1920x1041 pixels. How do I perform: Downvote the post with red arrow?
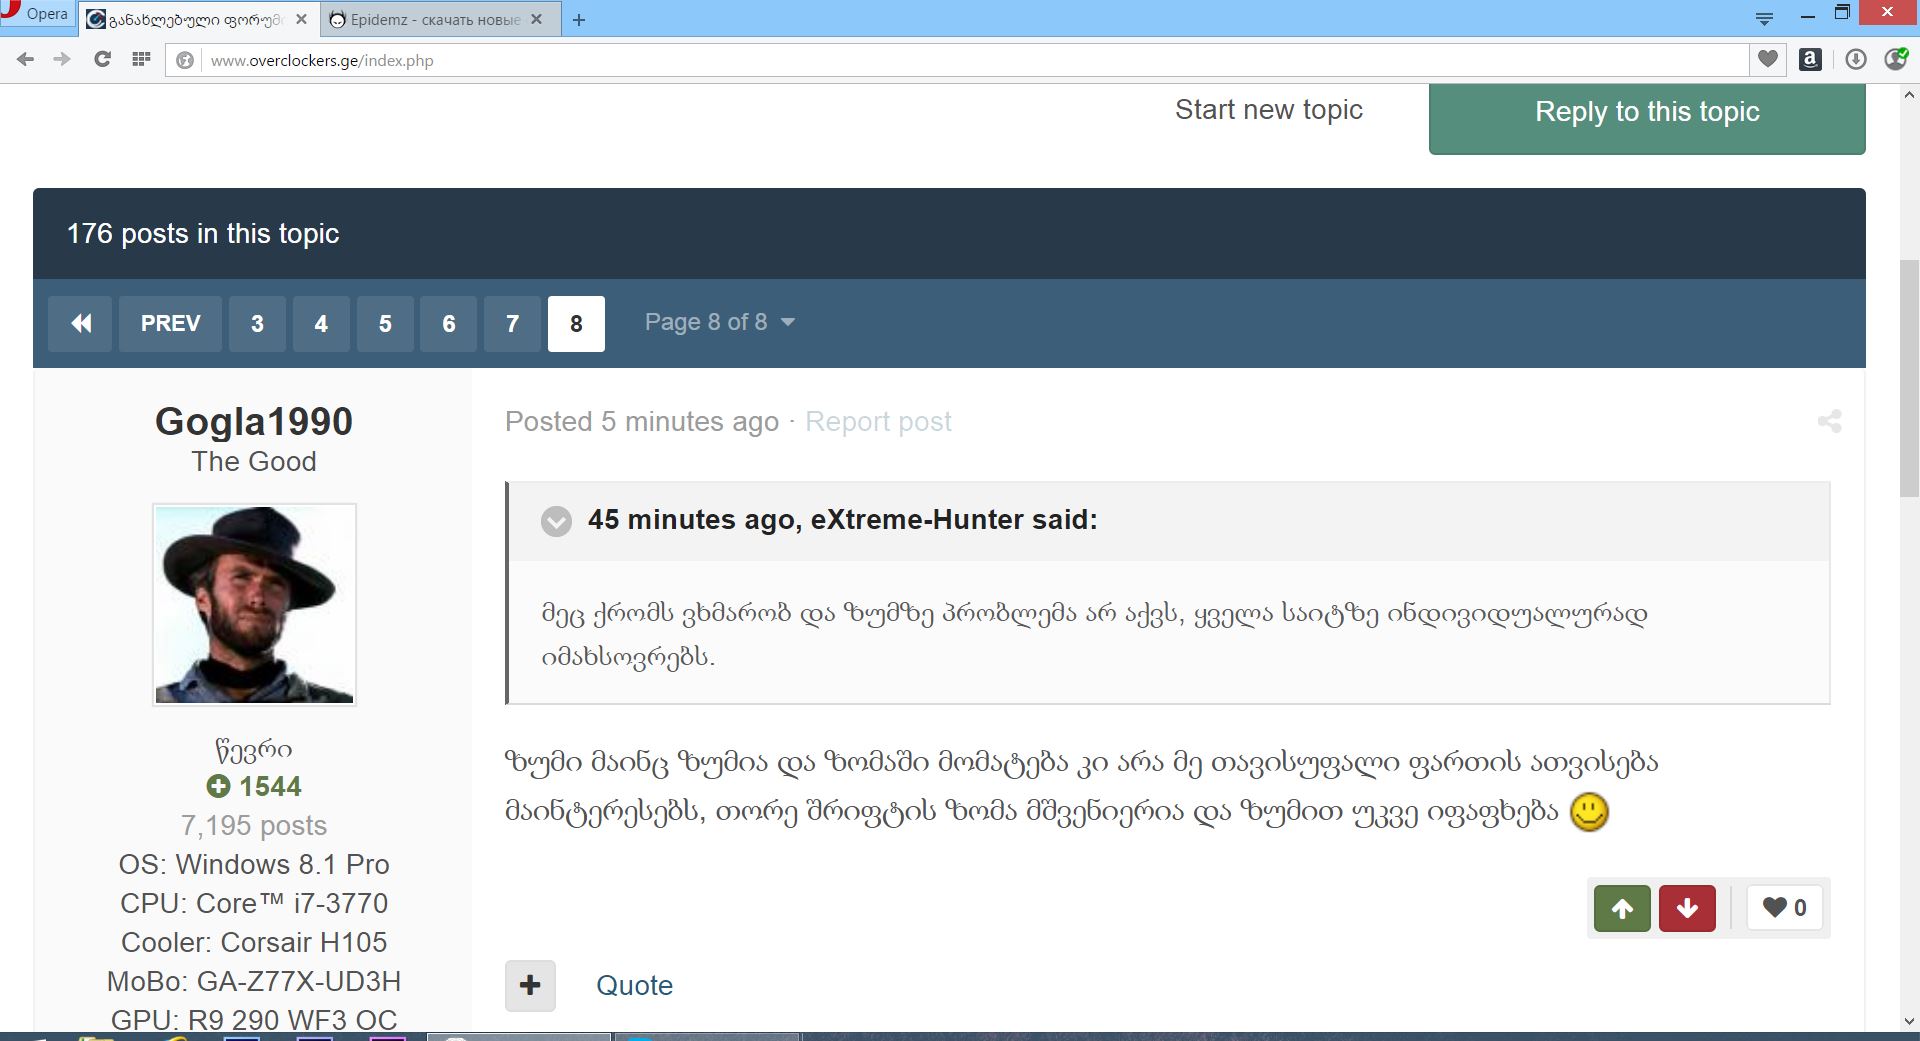[1687, 908]
